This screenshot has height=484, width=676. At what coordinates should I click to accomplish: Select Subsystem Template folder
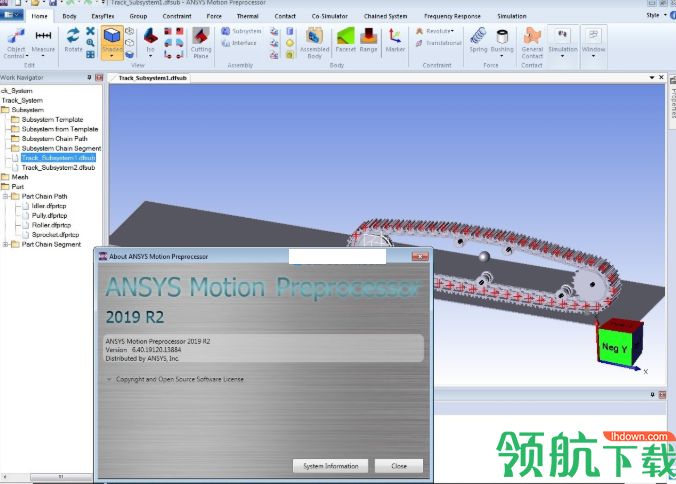[x=52, y=119]
